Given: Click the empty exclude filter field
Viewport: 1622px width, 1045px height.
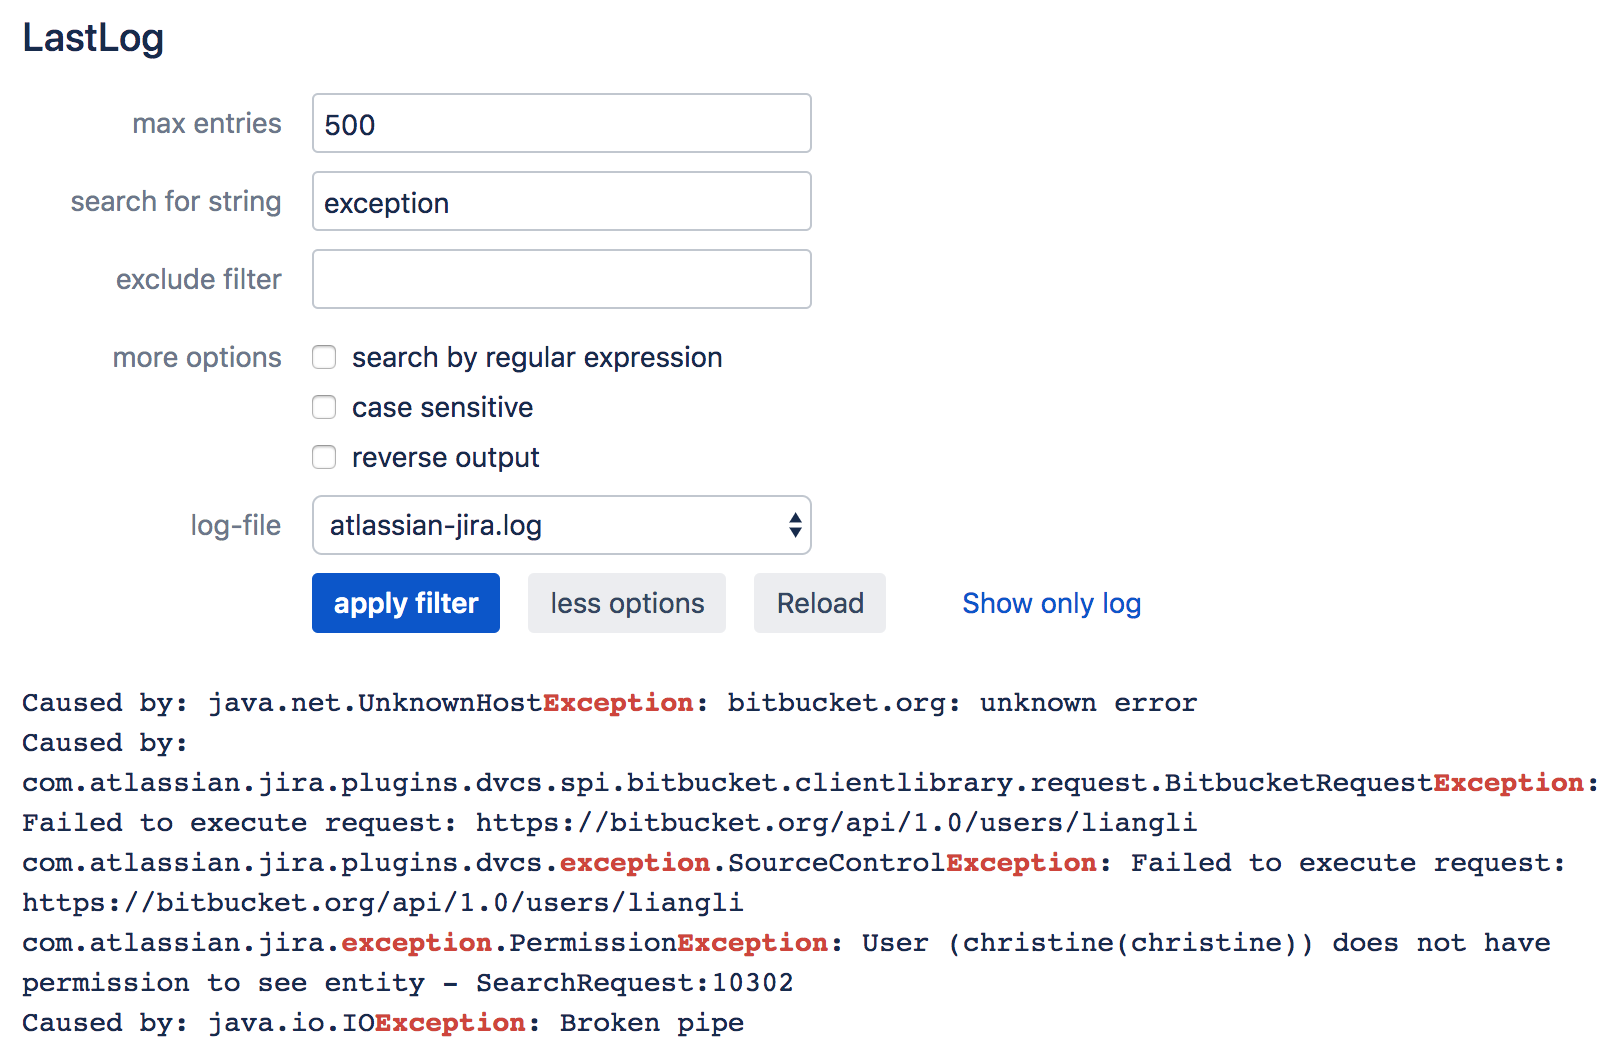Looking at the screenshot, I should tap(561, 279).
